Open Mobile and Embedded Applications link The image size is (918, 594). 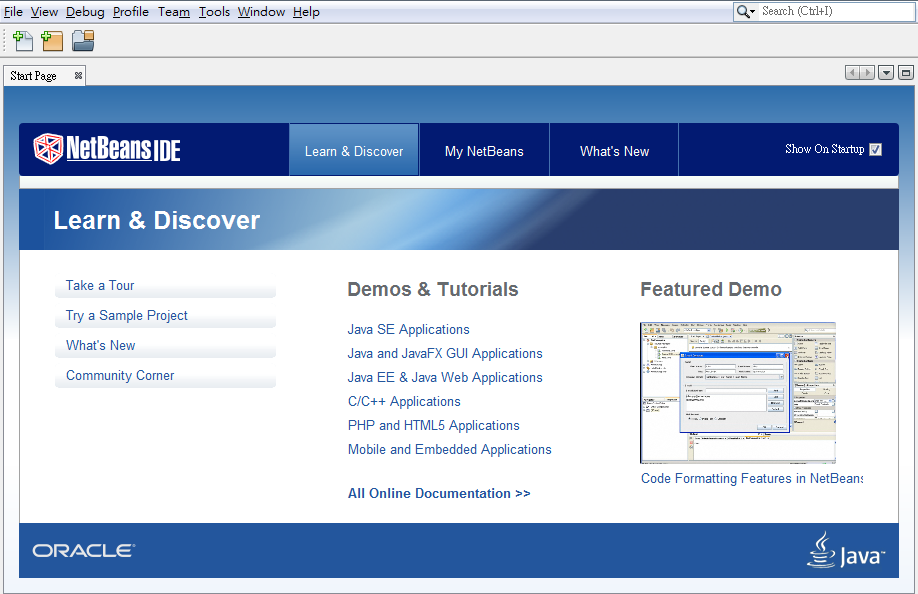pos(450,449)
